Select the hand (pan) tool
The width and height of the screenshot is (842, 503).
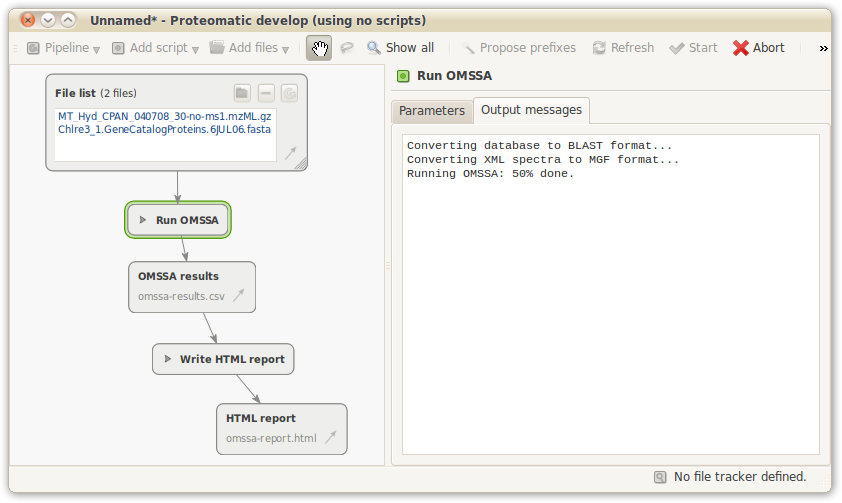point(319,48)
